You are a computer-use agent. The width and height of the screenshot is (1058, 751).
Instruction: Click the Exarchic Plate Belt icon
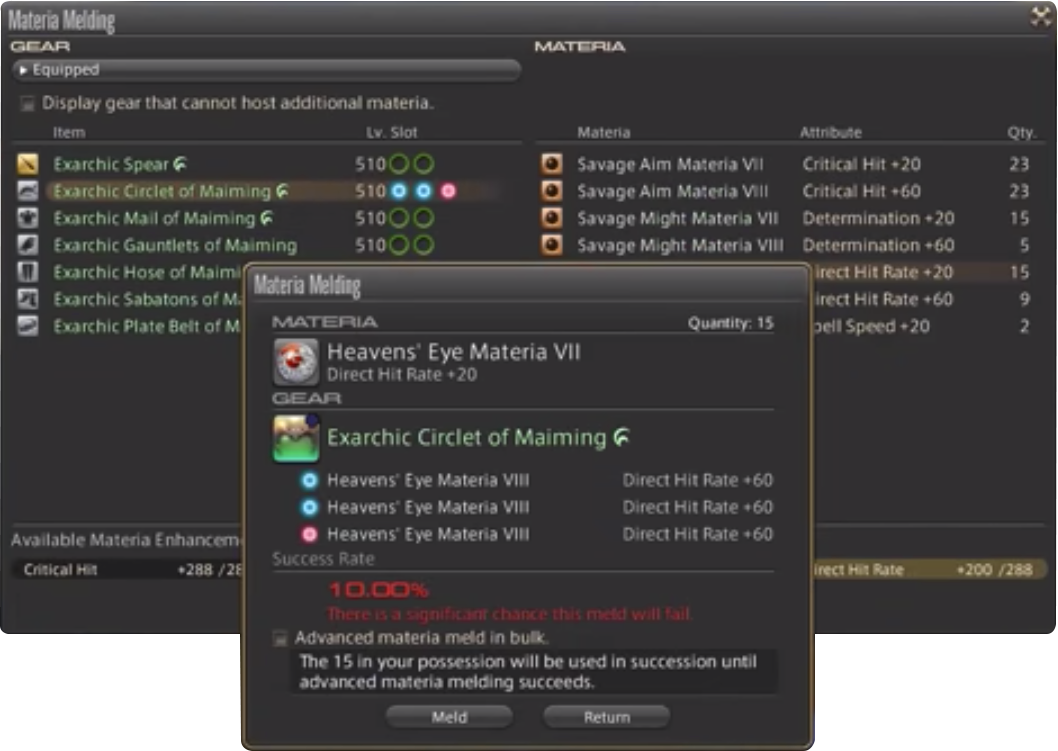[x=28, y=326]
